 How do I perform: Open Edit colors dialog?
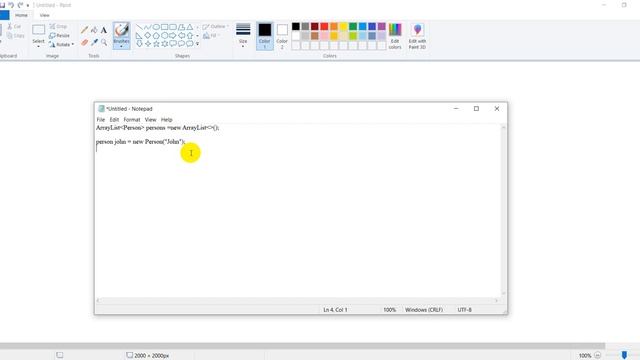[x=395, y=36]
